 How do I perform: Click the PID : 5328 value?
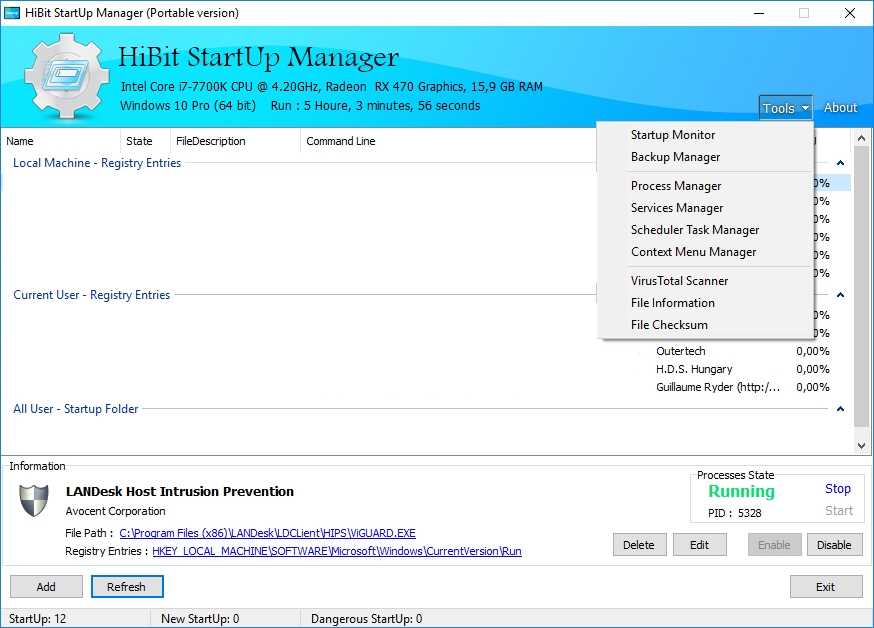point(735,513)
